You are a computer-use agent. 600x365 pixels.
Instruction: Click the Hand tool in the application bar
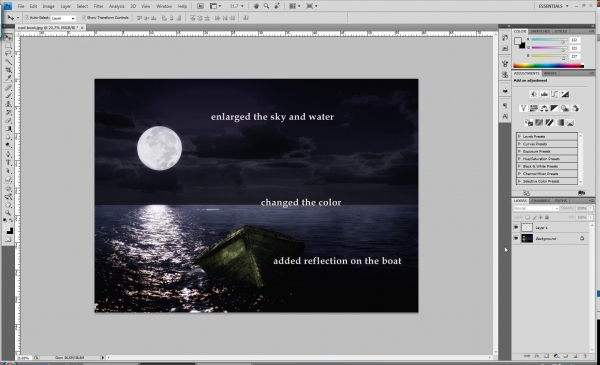[256, 6]
